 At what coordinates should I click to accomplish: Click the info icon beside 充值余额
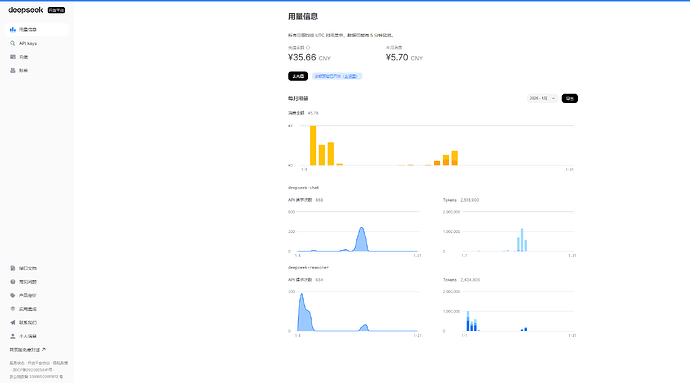click(x=308, y=48)
